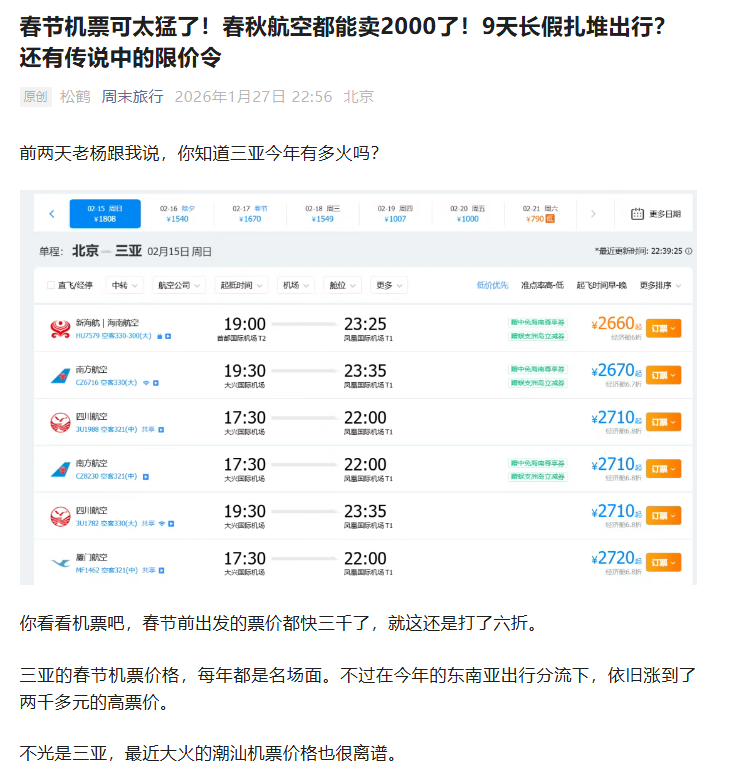Select the 02-15 周日 ¥1808 date tab
Screen dimensions: 730x784
coord(105,214)
